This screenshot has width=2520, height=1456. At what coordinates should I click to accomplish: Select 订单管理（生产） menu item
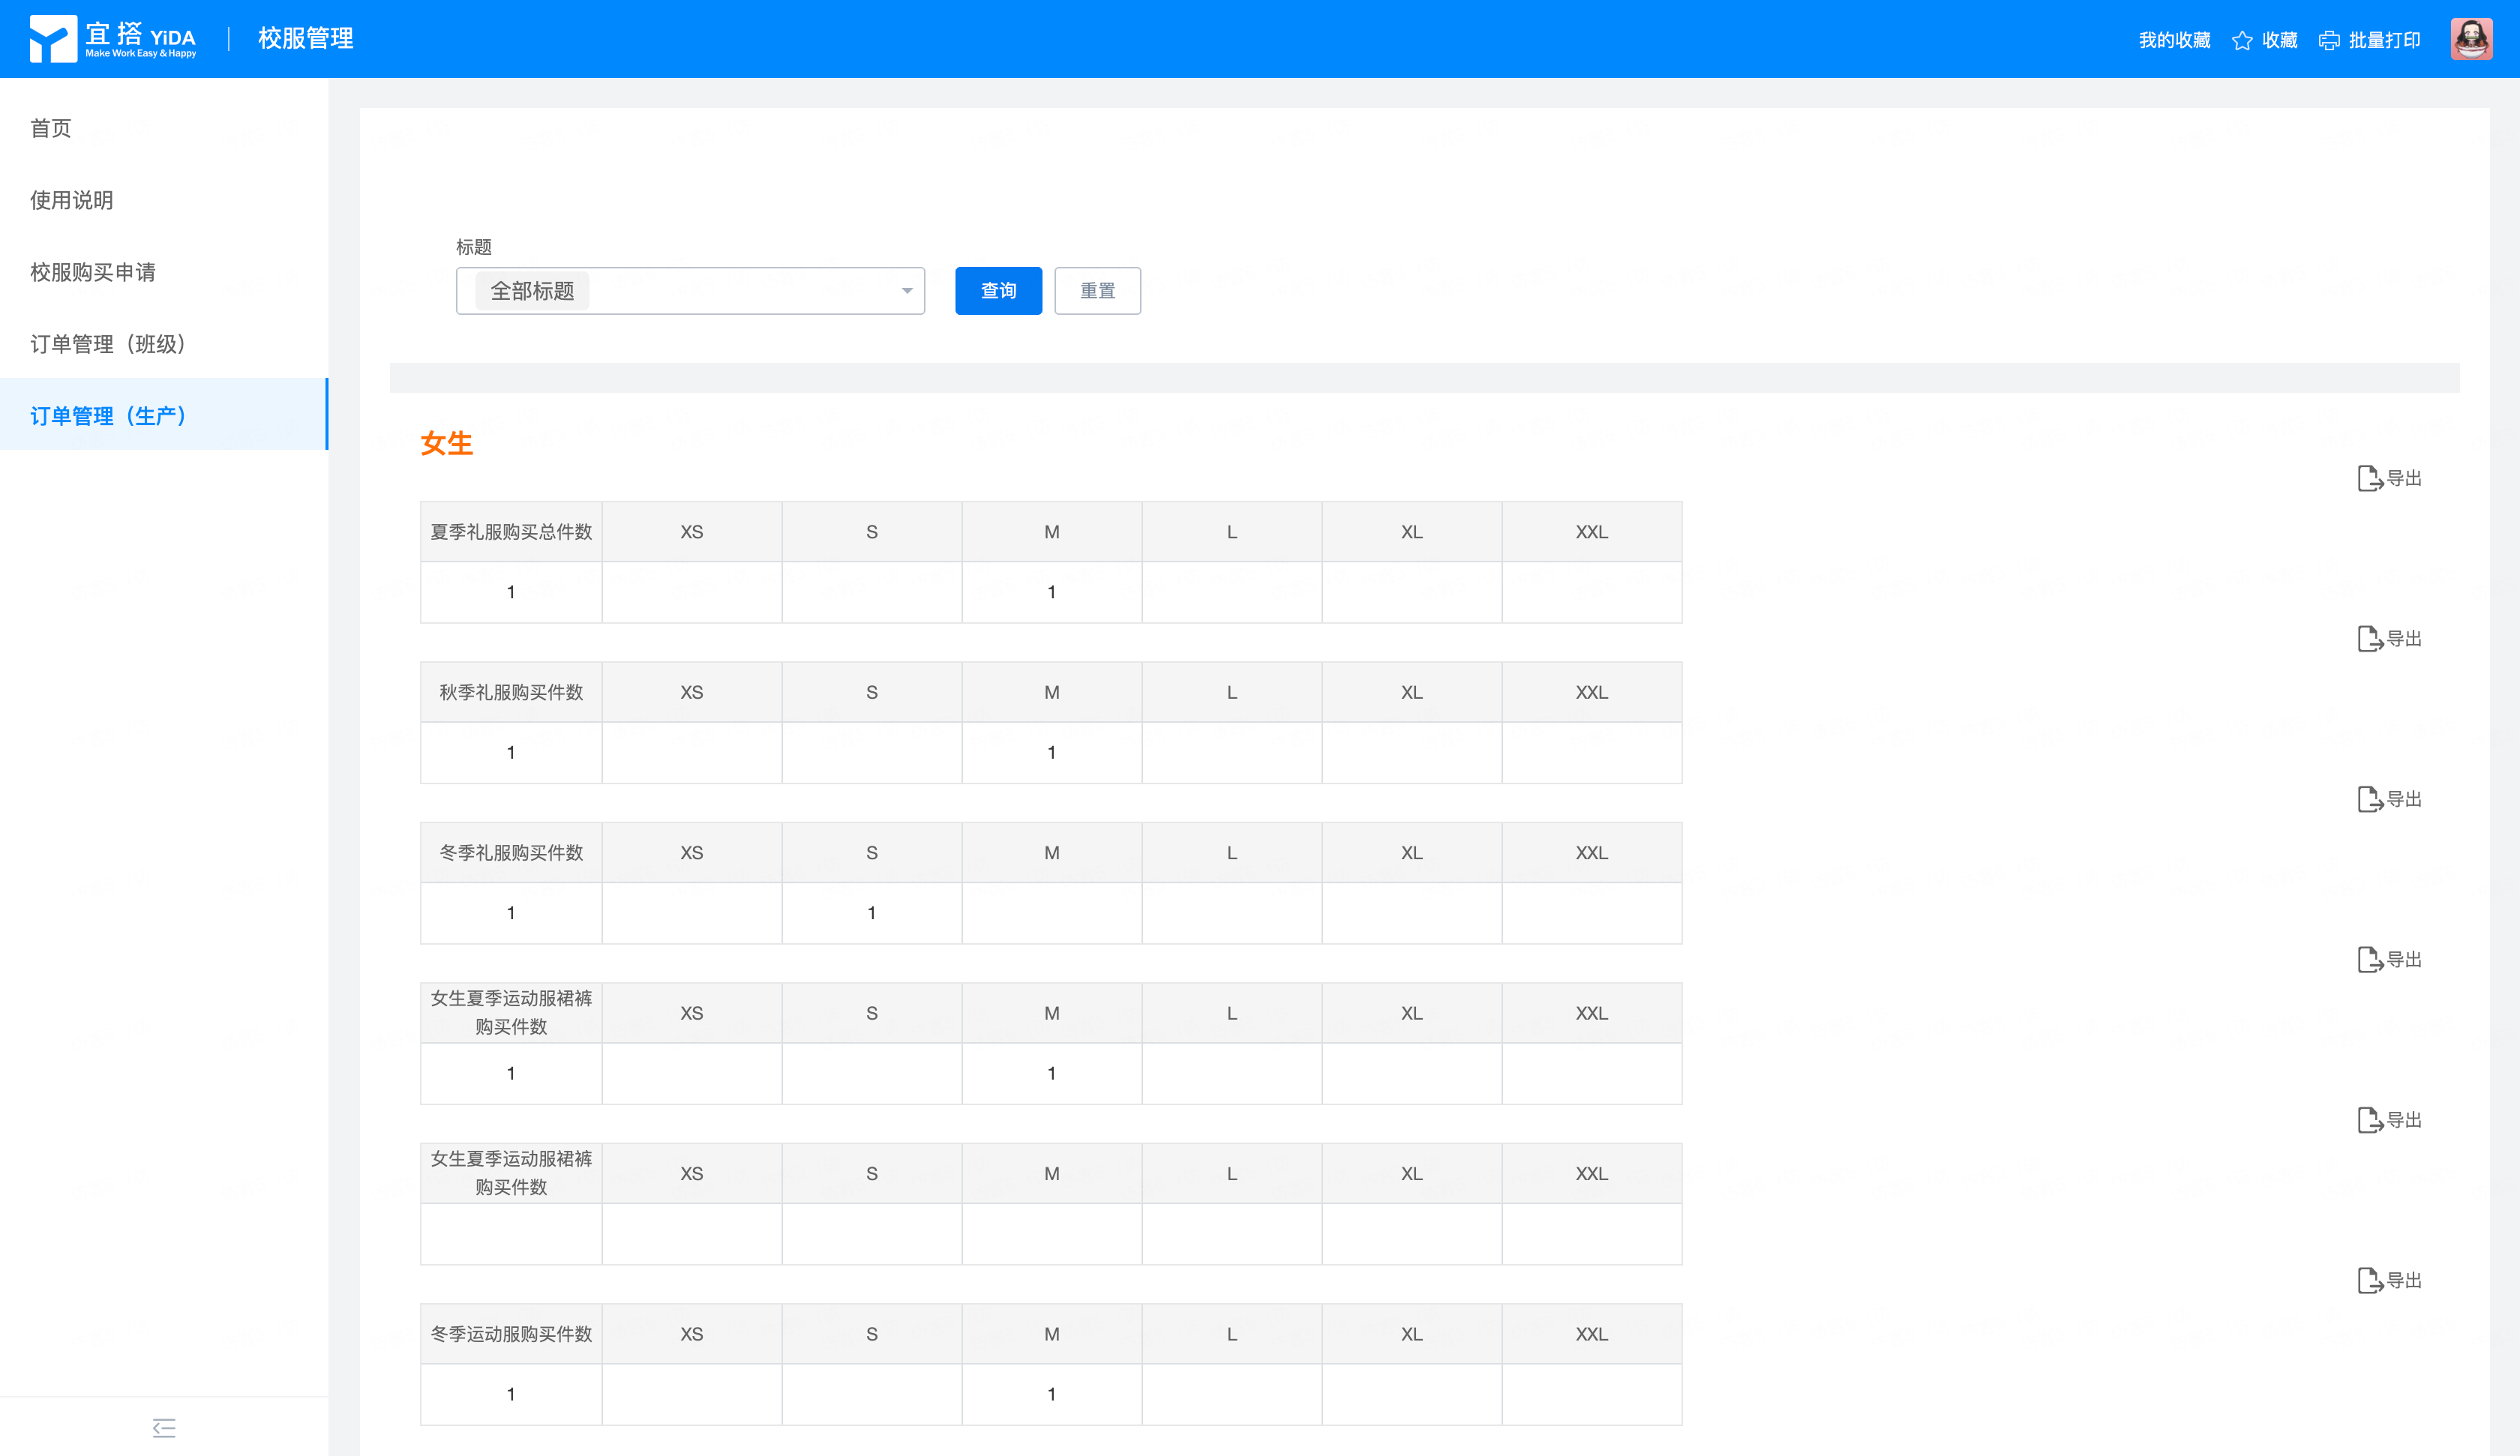[108, 416]
